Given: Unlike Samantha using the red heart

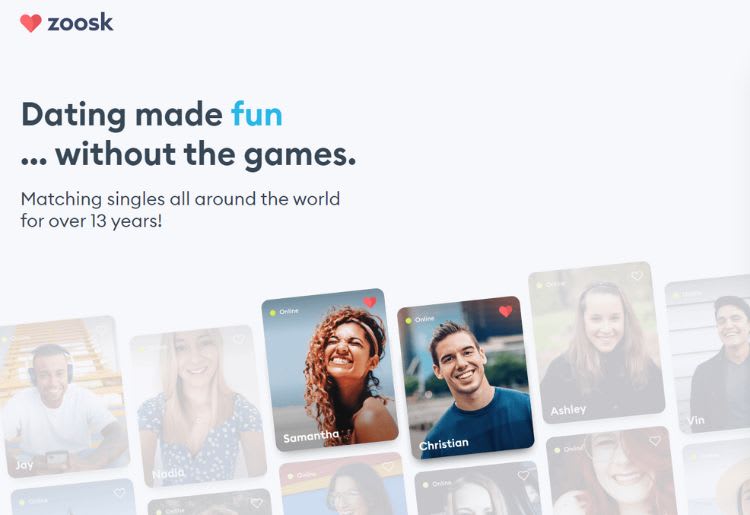Looking at the screenshot, I should pyautogui.click(x=370, y=302).
